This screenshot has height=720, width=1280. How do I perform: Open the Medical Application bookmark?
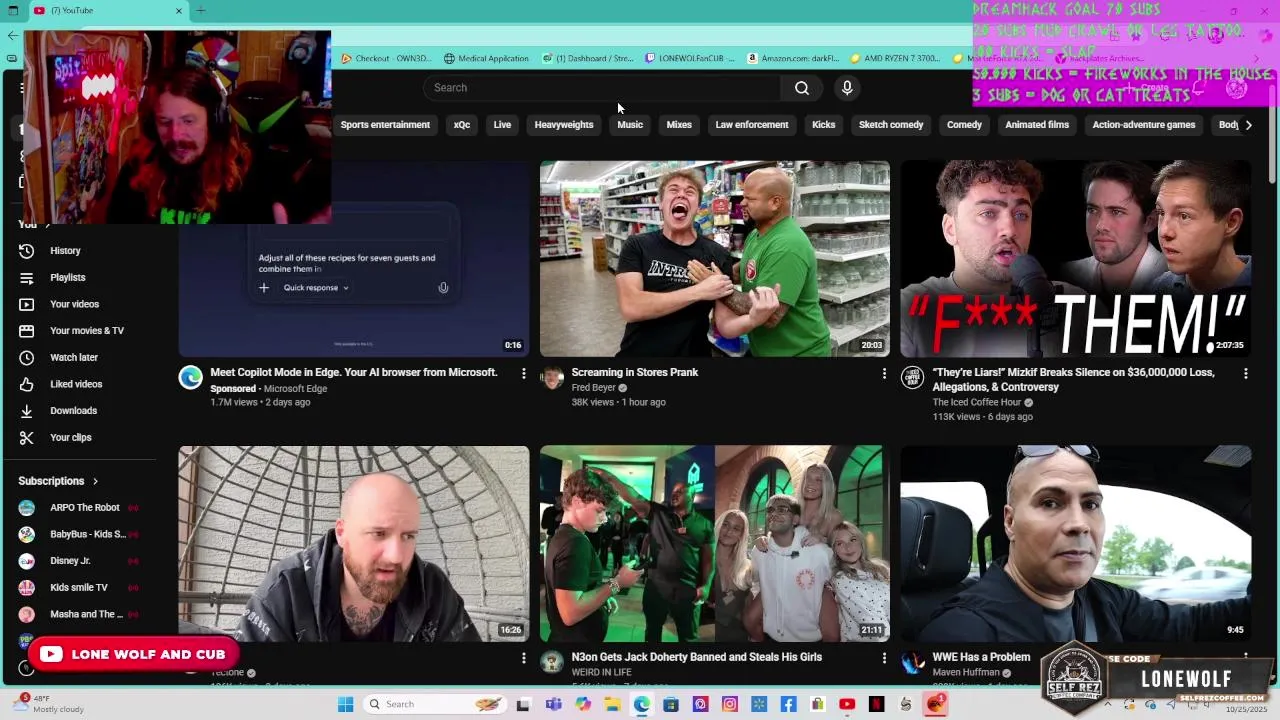coord(486,58)
